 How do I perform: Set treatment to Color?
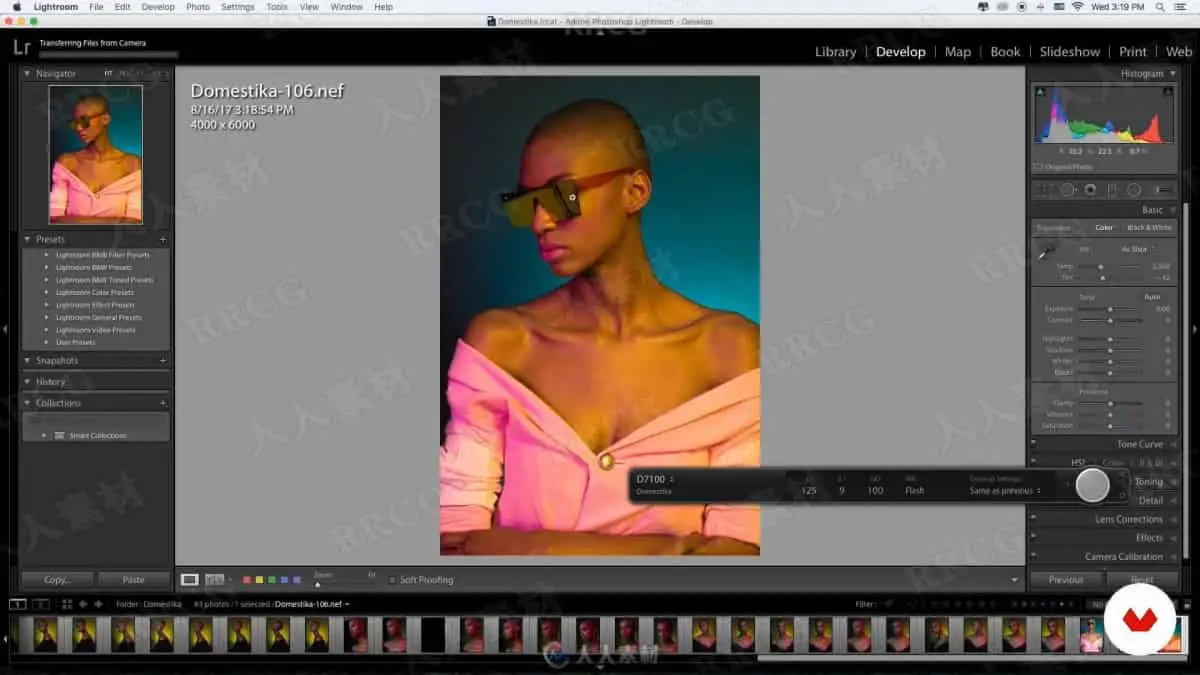(1104, 227)
